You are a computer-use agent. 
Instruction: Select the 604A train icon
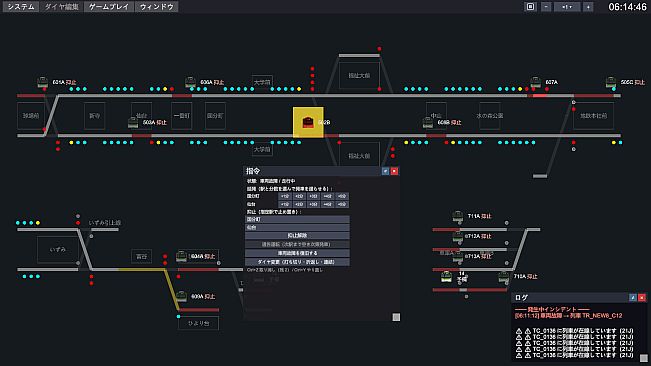181,256
